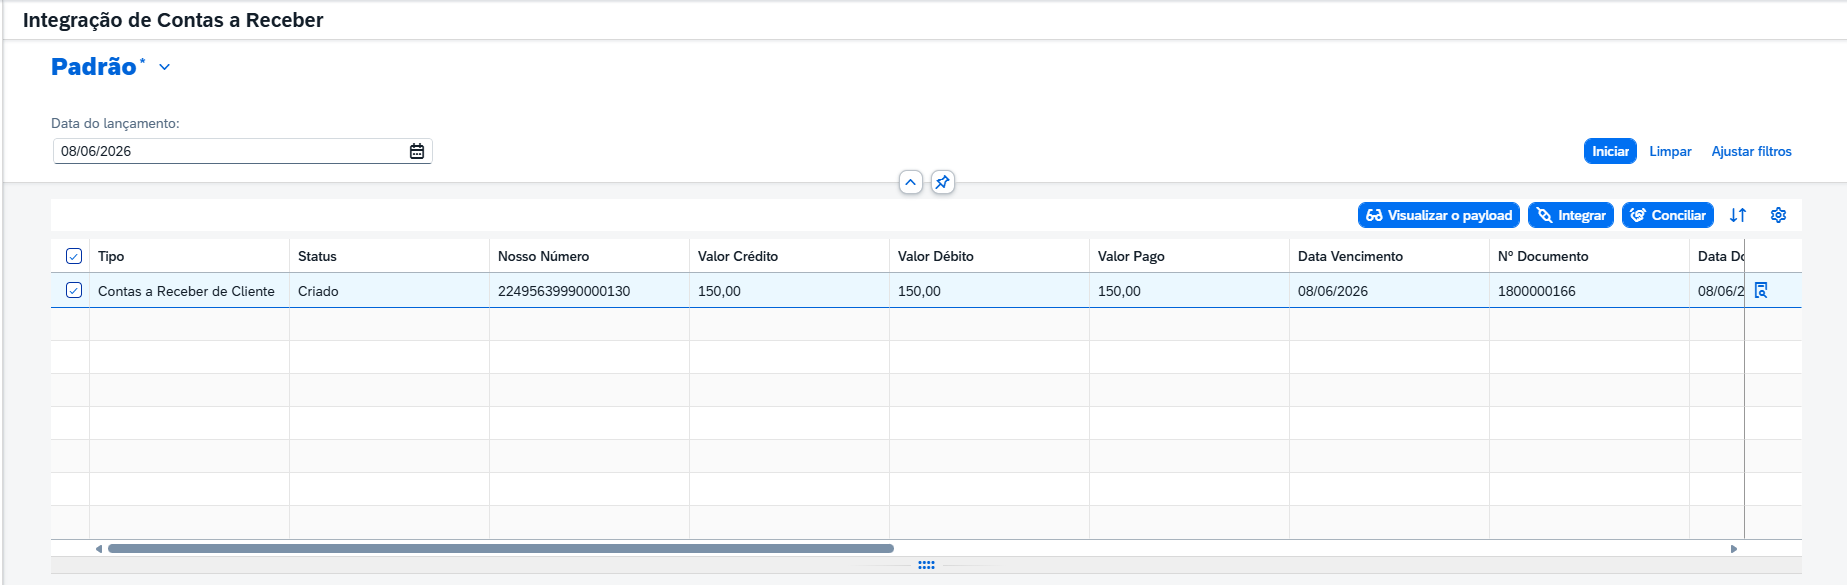1847x585 pixels.
Task: Click the Status column header
Action: pyautogui.click(x=390, y=256)
